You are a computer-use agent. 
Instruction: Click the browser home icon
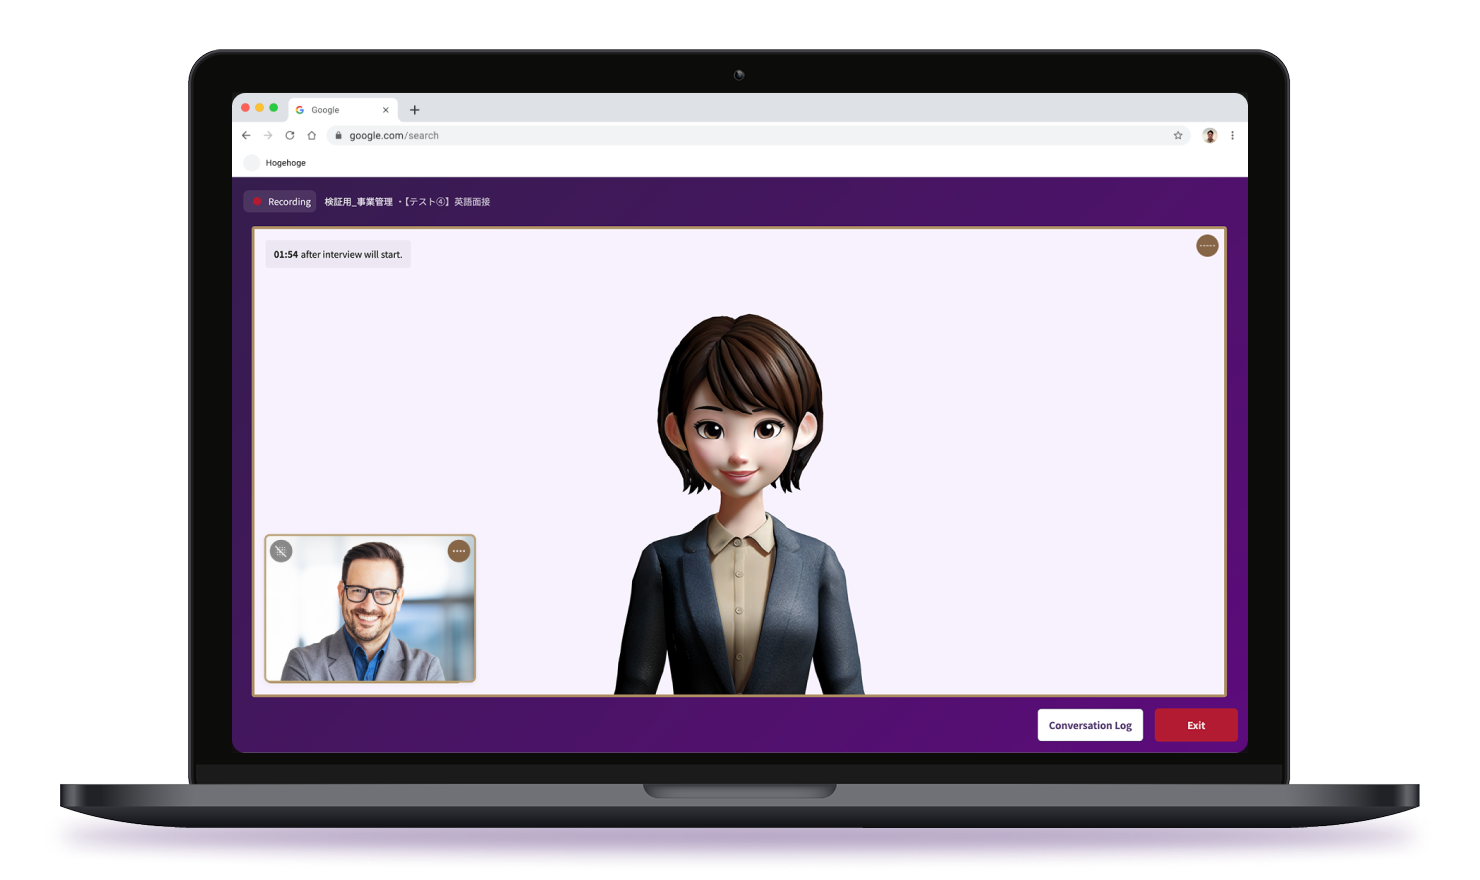[x=312, y=136]
